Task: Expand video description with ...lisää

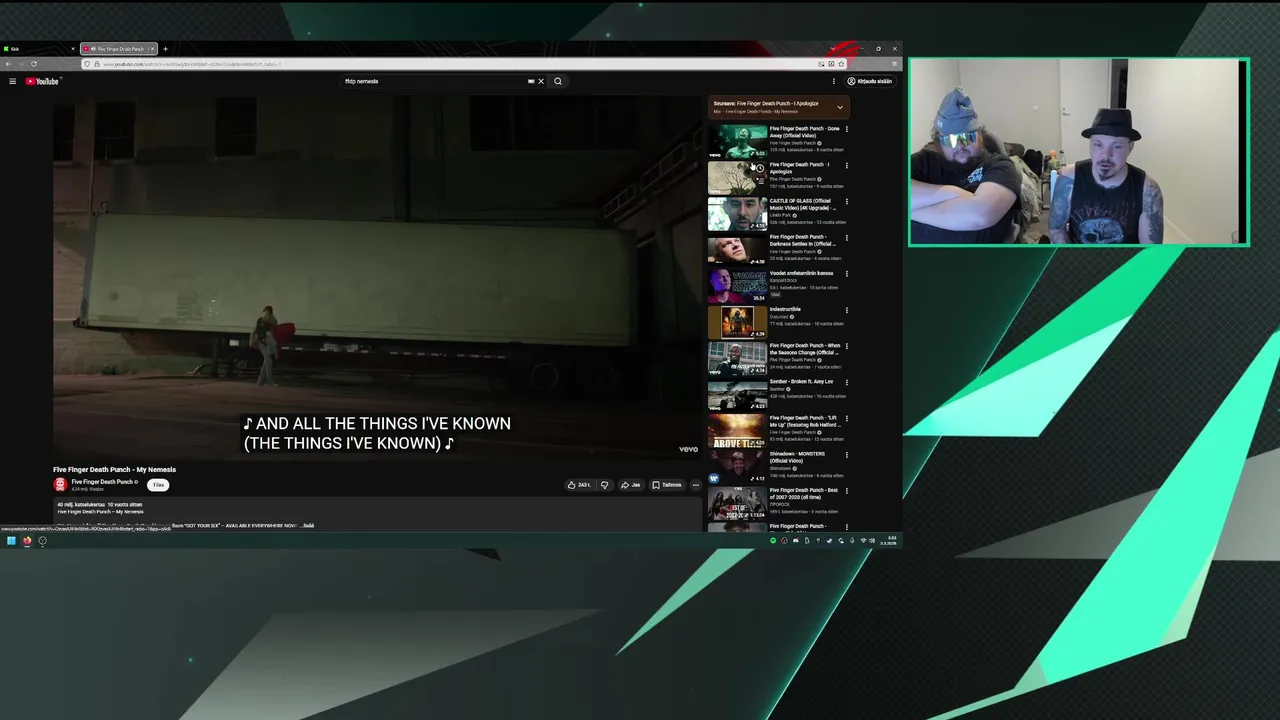Action: 308,525
